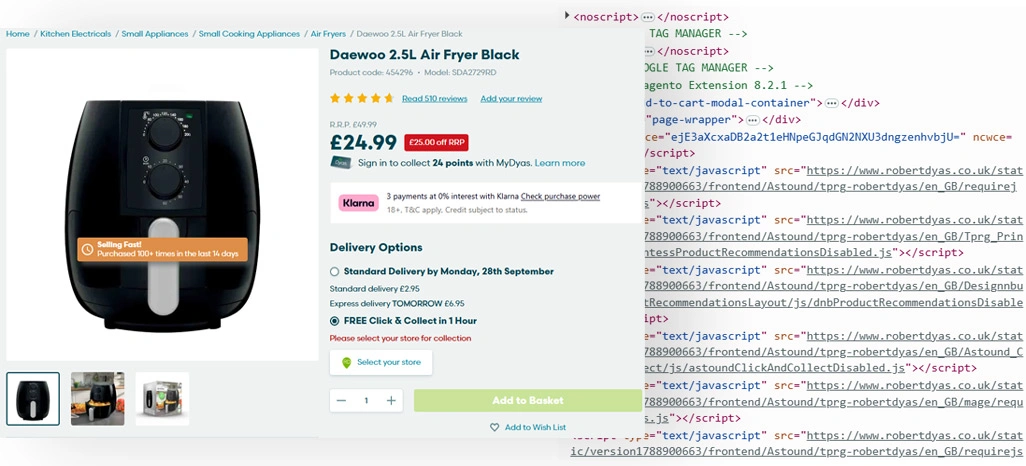
Task: Click the Daewoo 2.5L Air Fryer Black heading
Action: click(425, 55)
